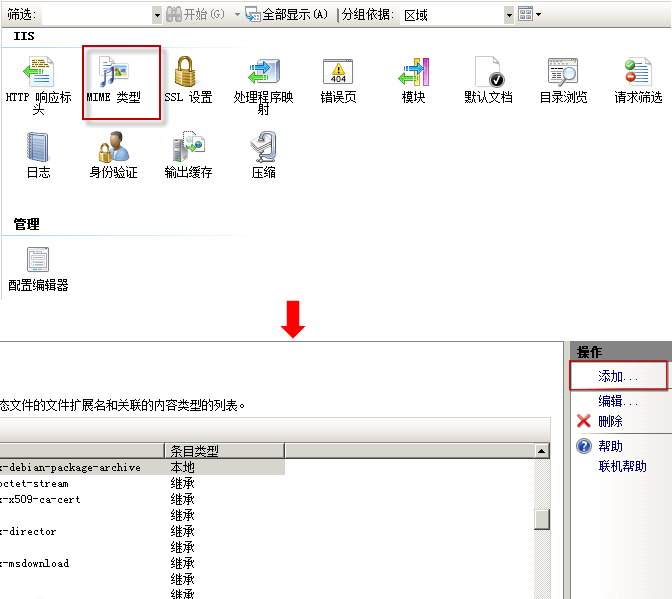Open the 模块 feature icon
The image size is (672, 599).
413,75
